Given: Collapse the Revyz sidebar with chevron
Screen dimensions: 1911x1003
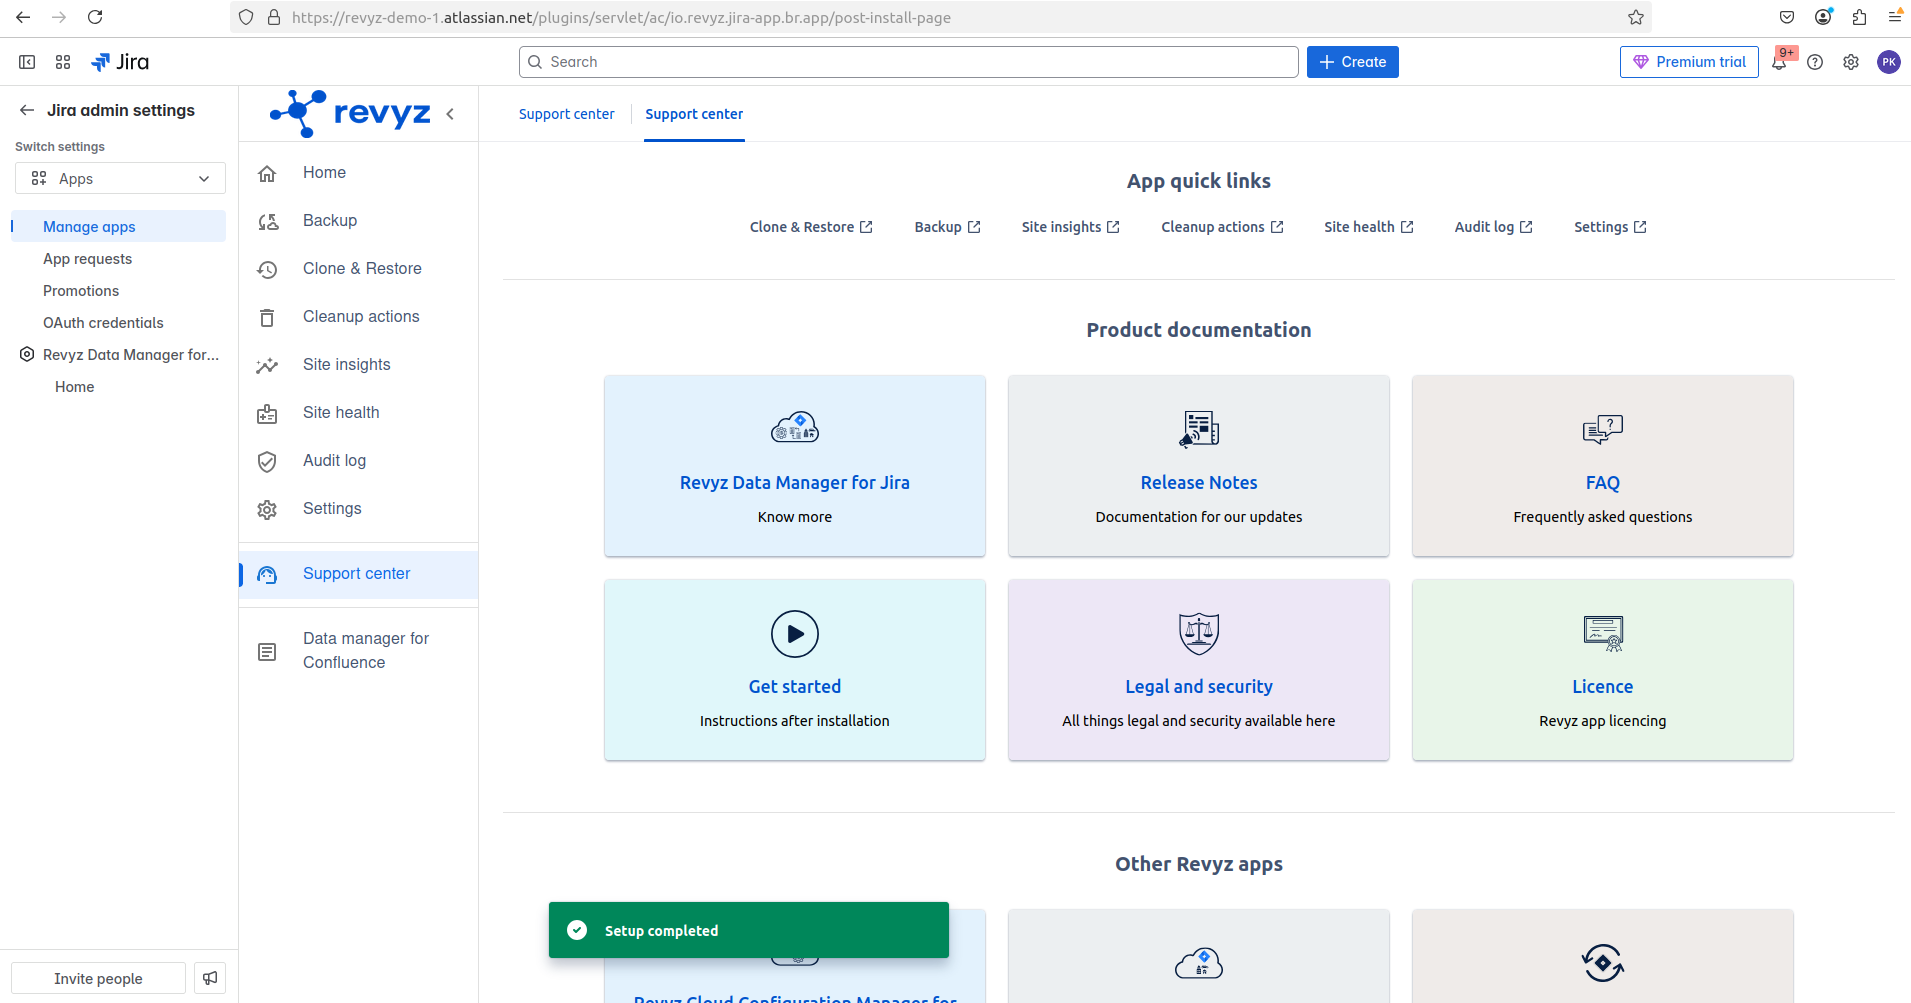Looking at the screenshot, I should (x=451, y=114).
